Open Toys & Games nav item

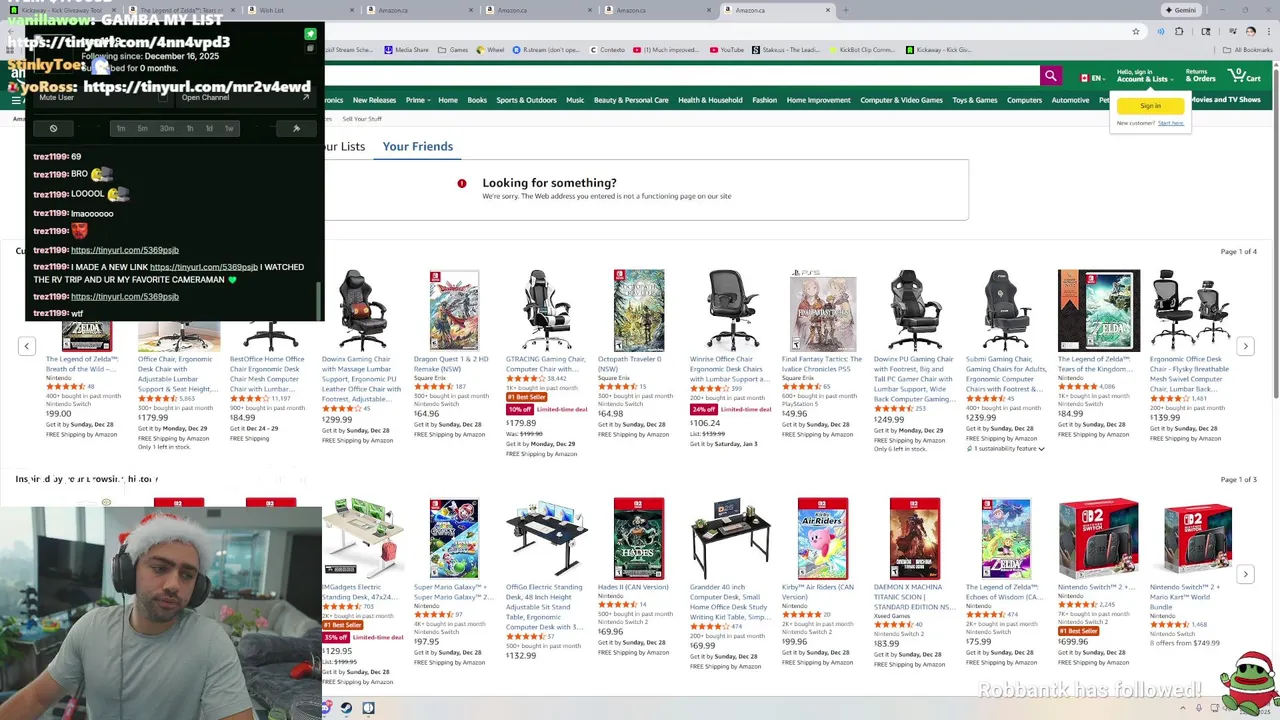pyautogui.click(x=974, y=100)
